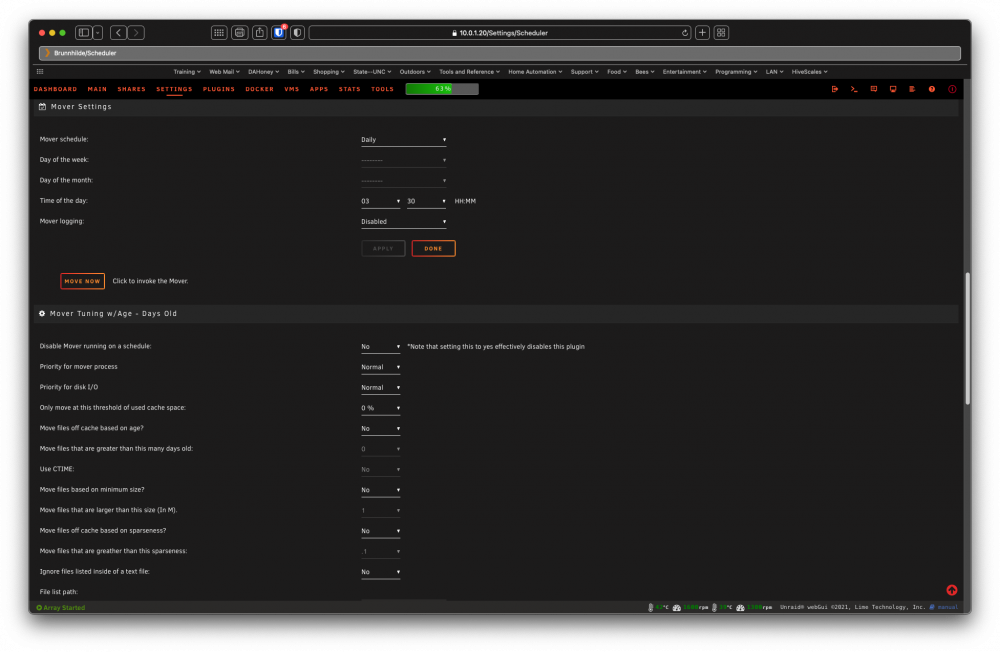This screenshot has width=1000, height=652.
Task: Open the Stats tab
Action: click(x=349, y=89)
